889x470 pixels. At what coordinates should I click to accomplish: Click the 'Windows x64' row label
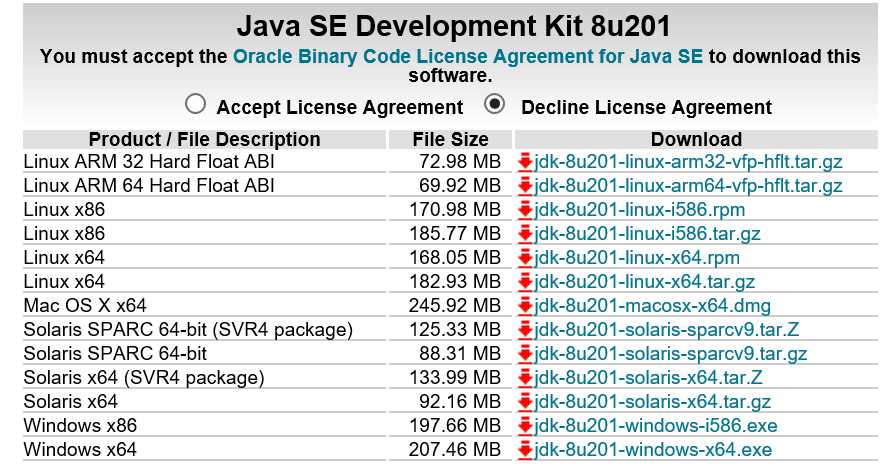click(80, 450)
